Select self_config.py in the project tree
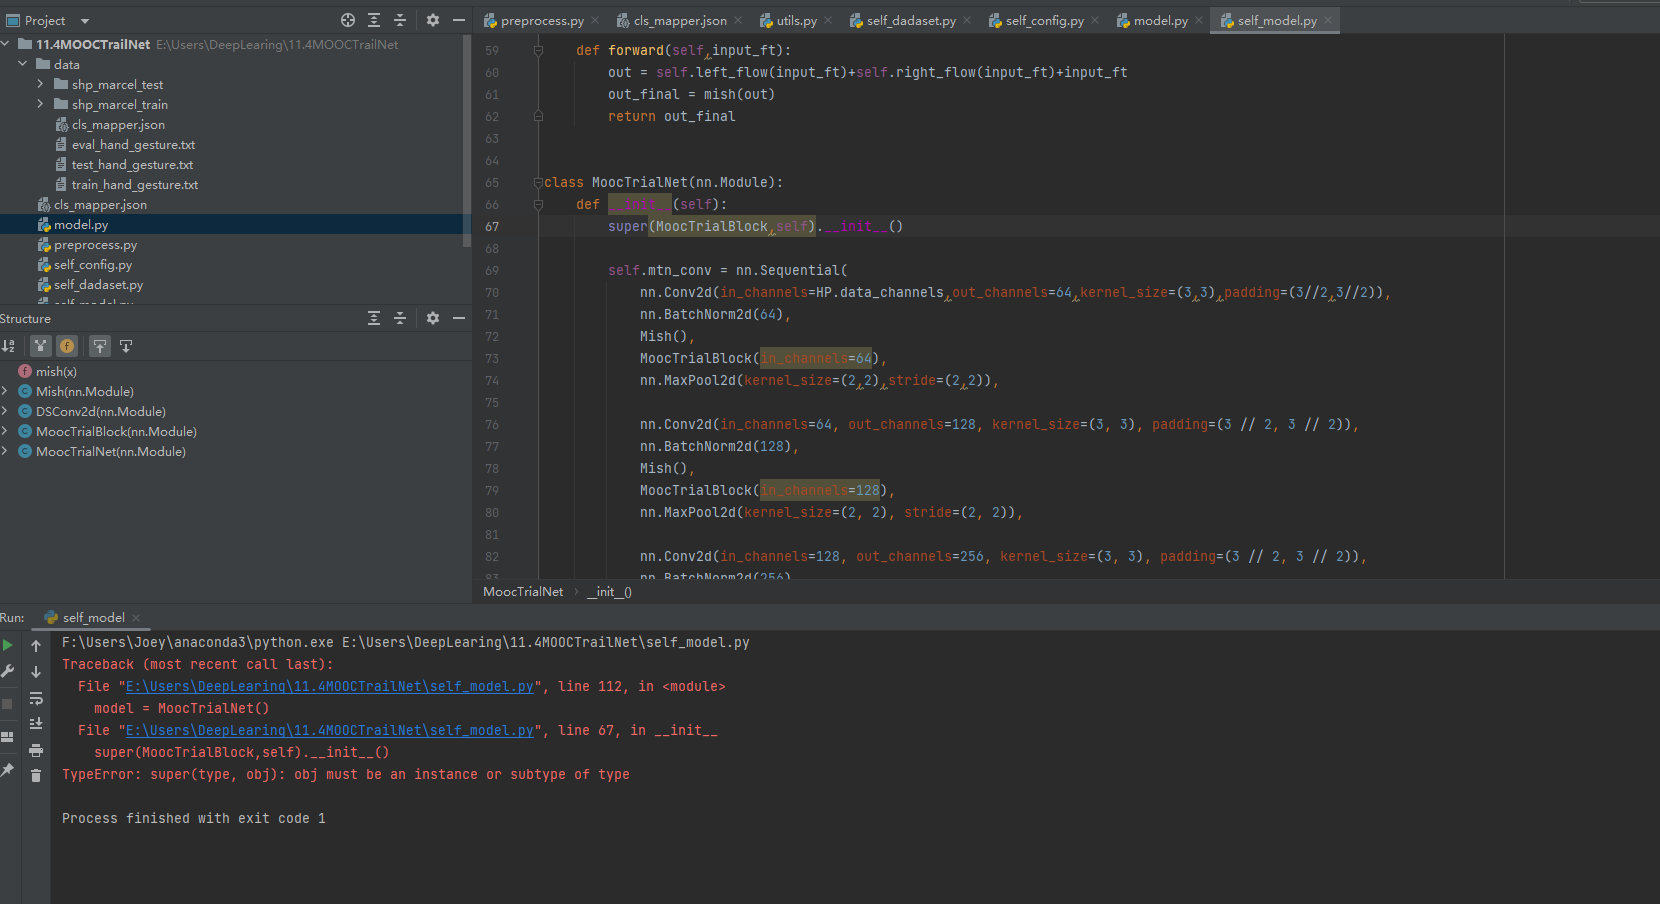Image resolution: width=1660 pixels, height=904 pixels. pyautogui.click(x=93, y=265)
